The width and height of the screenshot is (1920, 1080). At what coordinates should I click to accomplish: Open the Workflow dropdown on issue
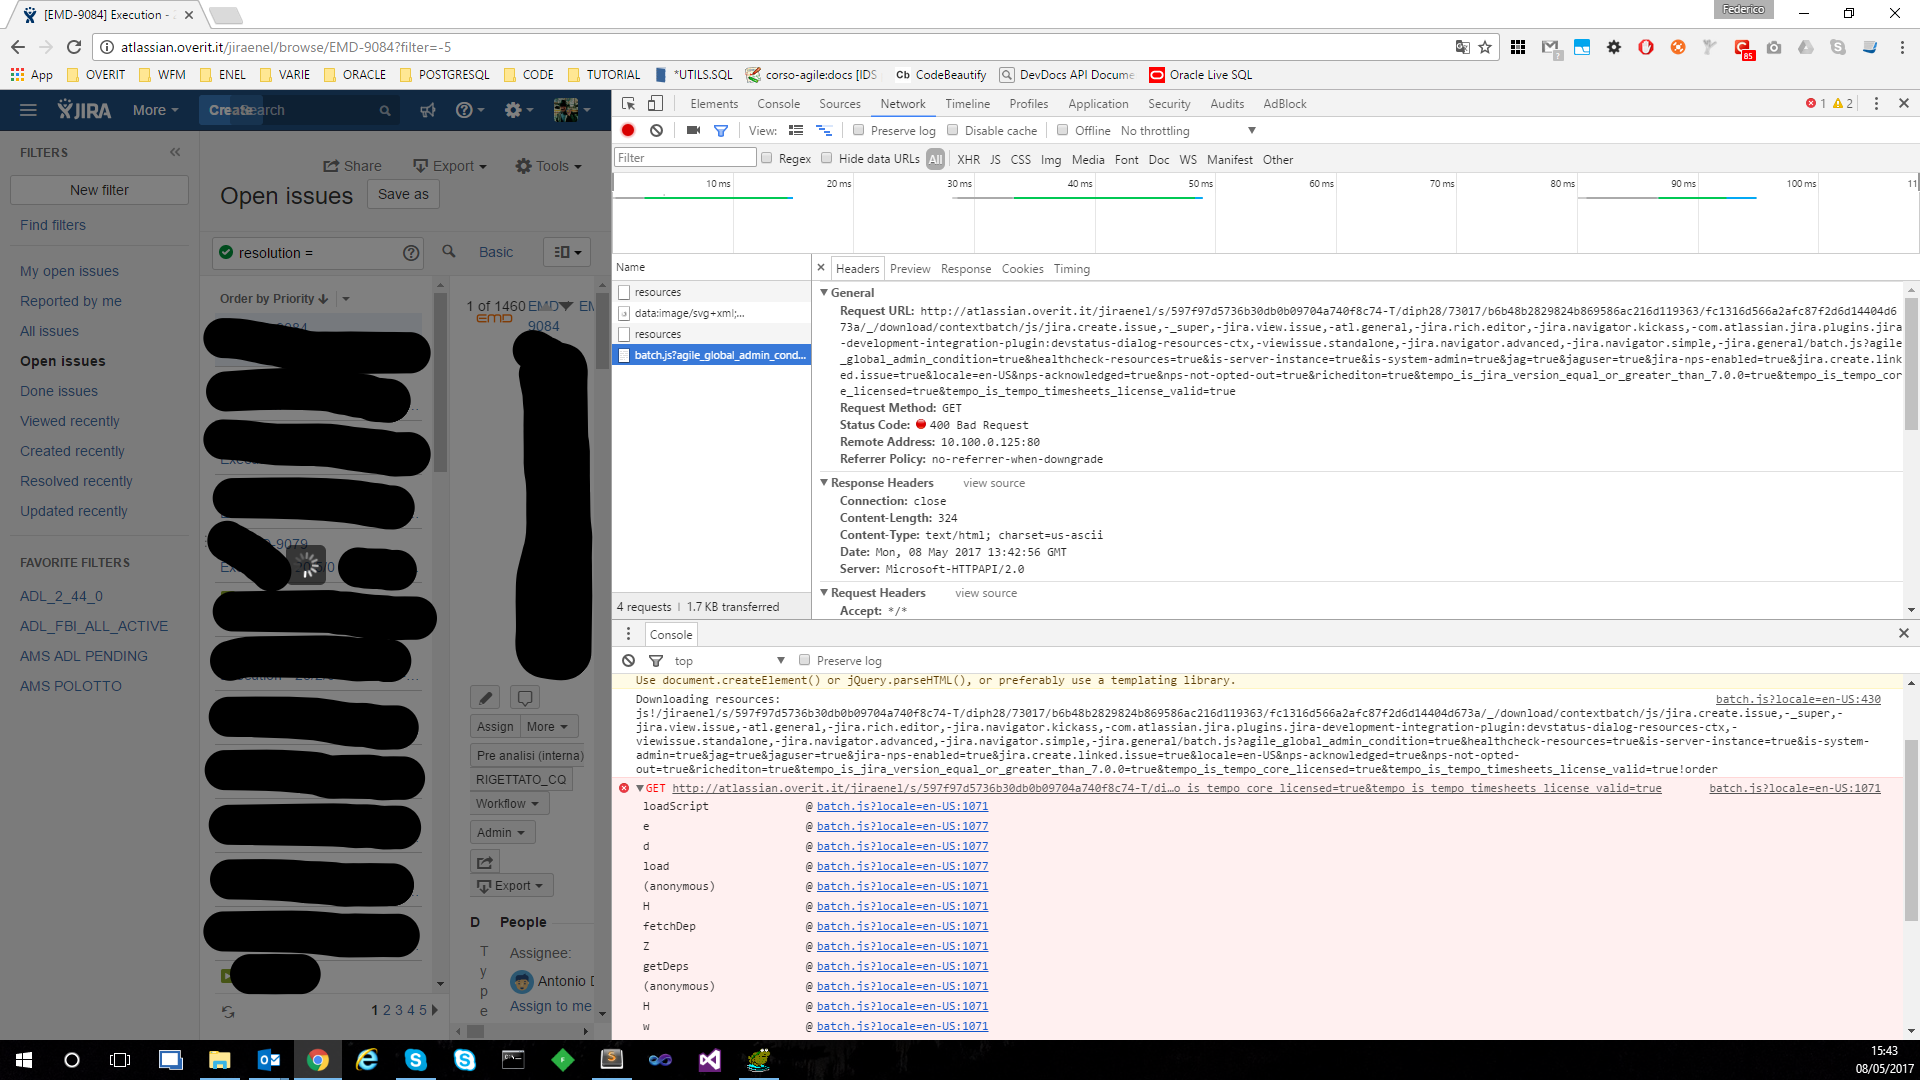click(x=509, y=804)
